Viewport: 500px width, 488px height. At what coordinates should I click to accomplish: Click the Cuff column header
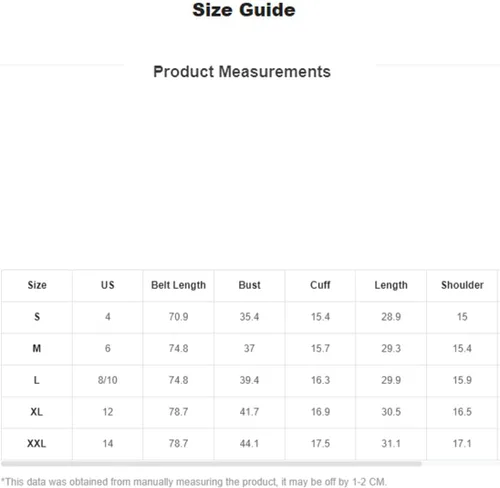click(x=320, y=285)
